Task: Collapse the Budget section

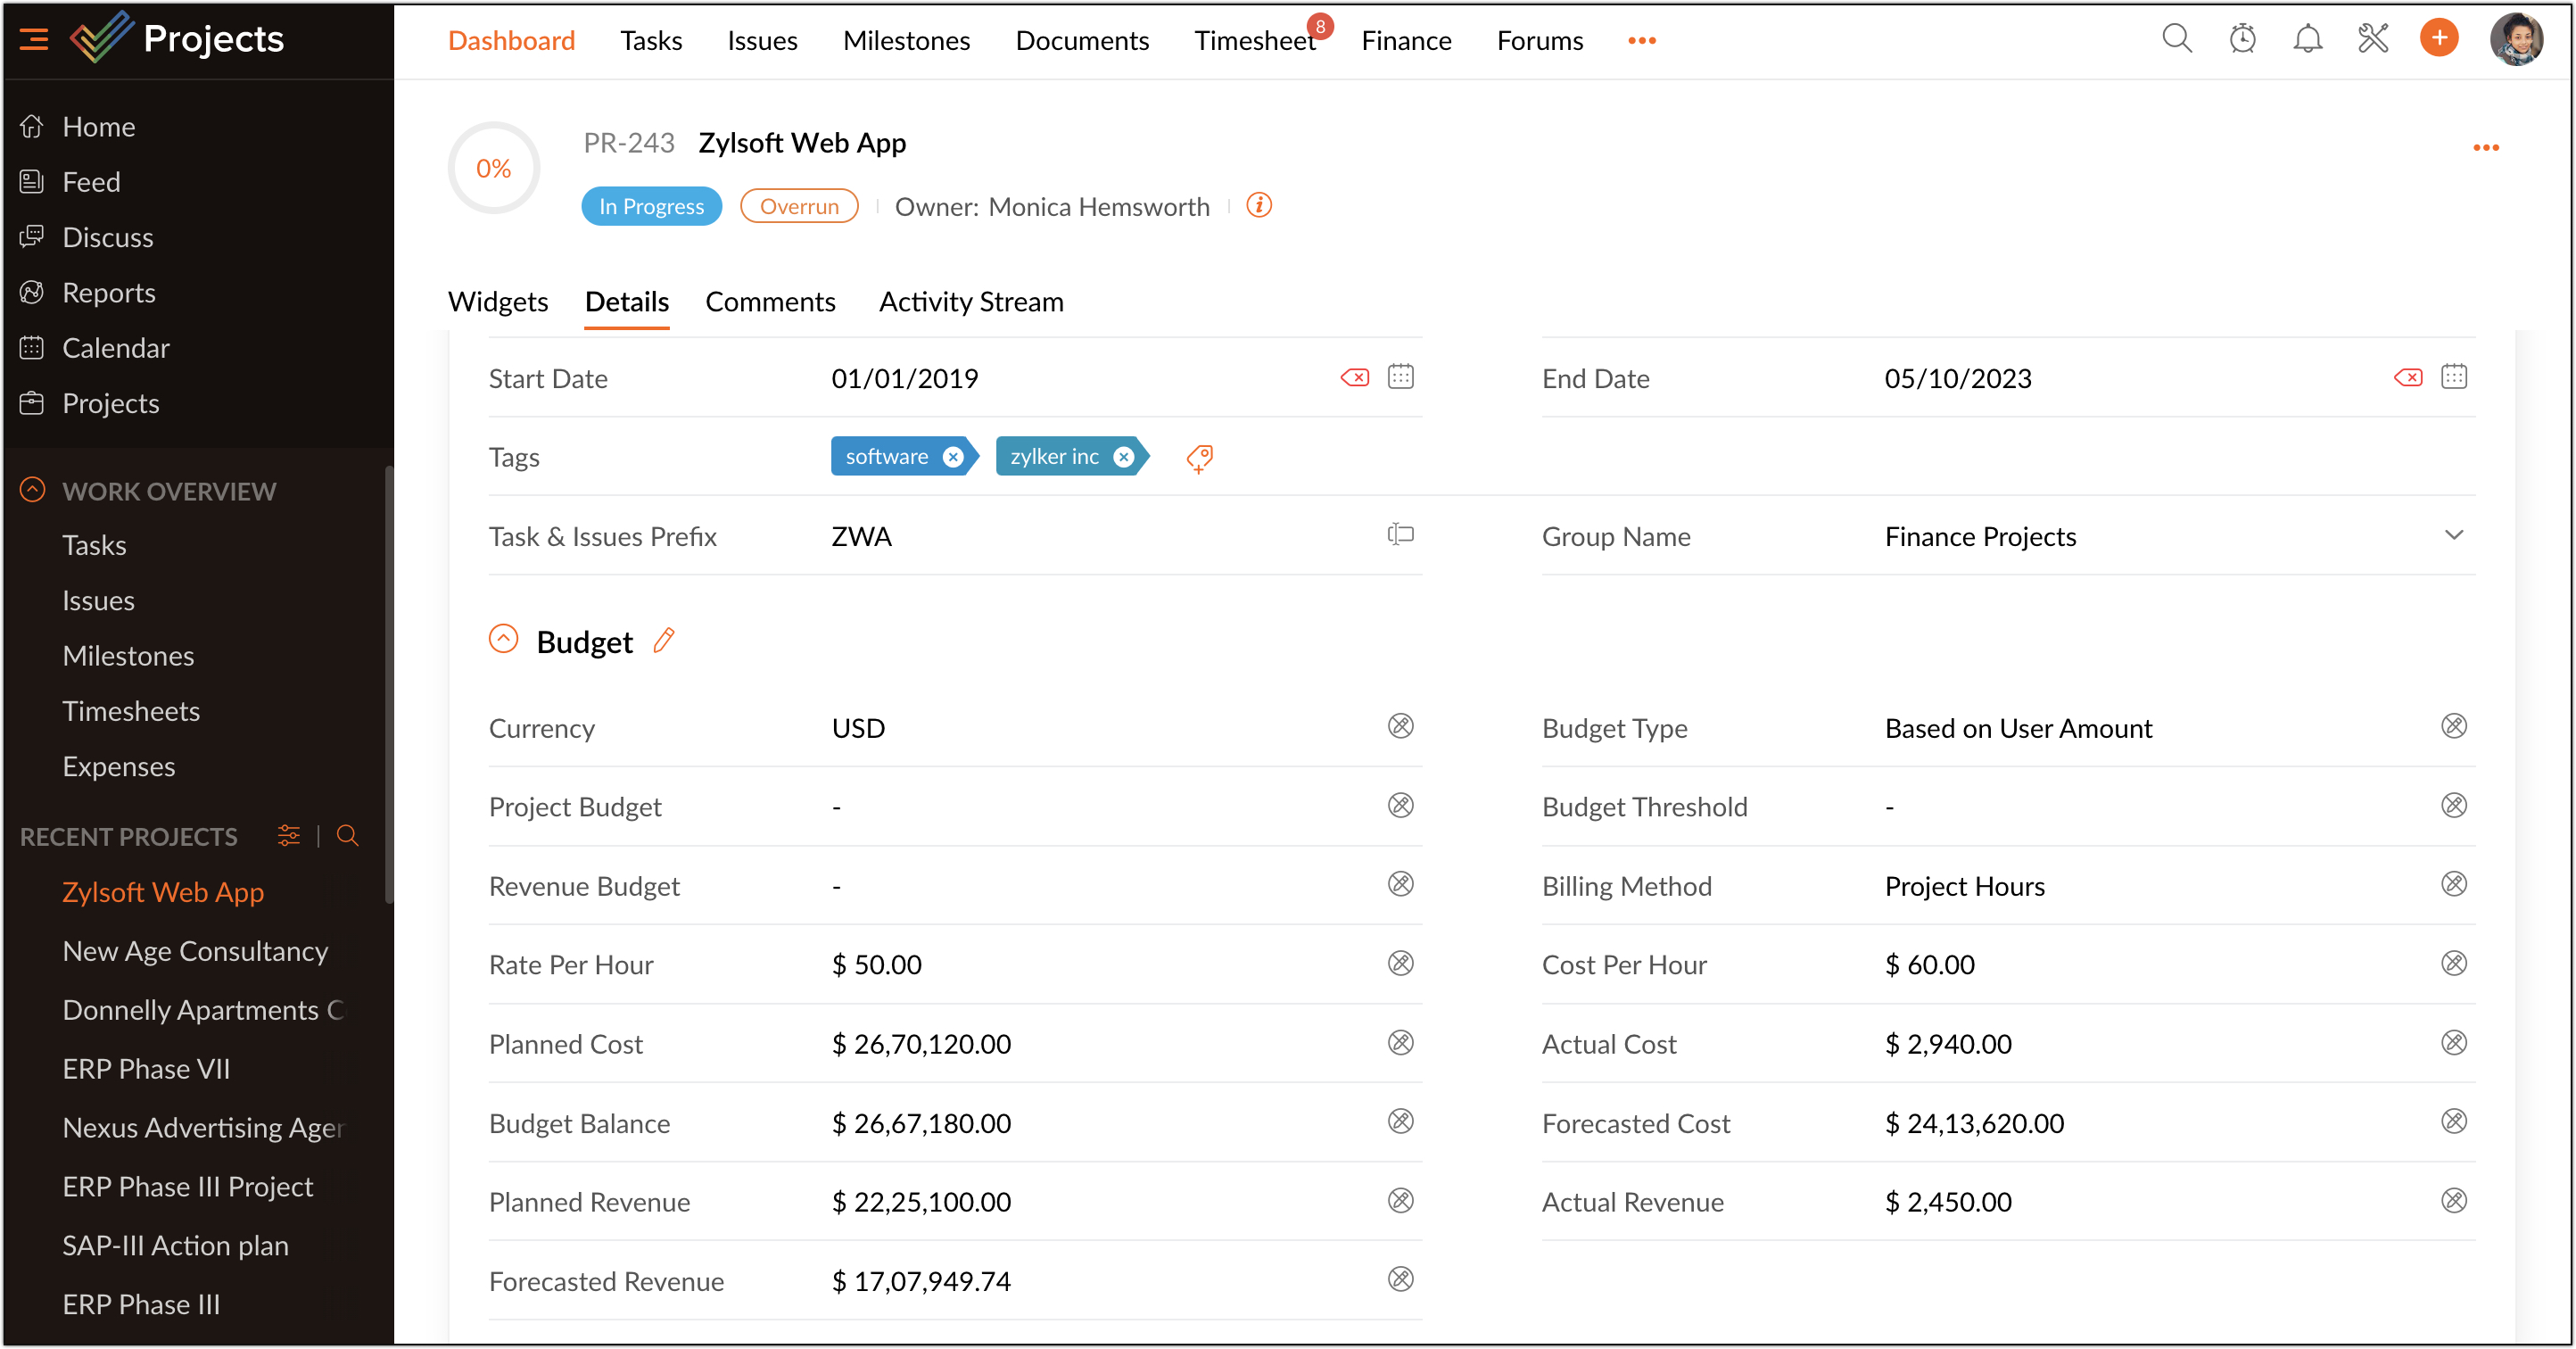Action: pos(503,640)
